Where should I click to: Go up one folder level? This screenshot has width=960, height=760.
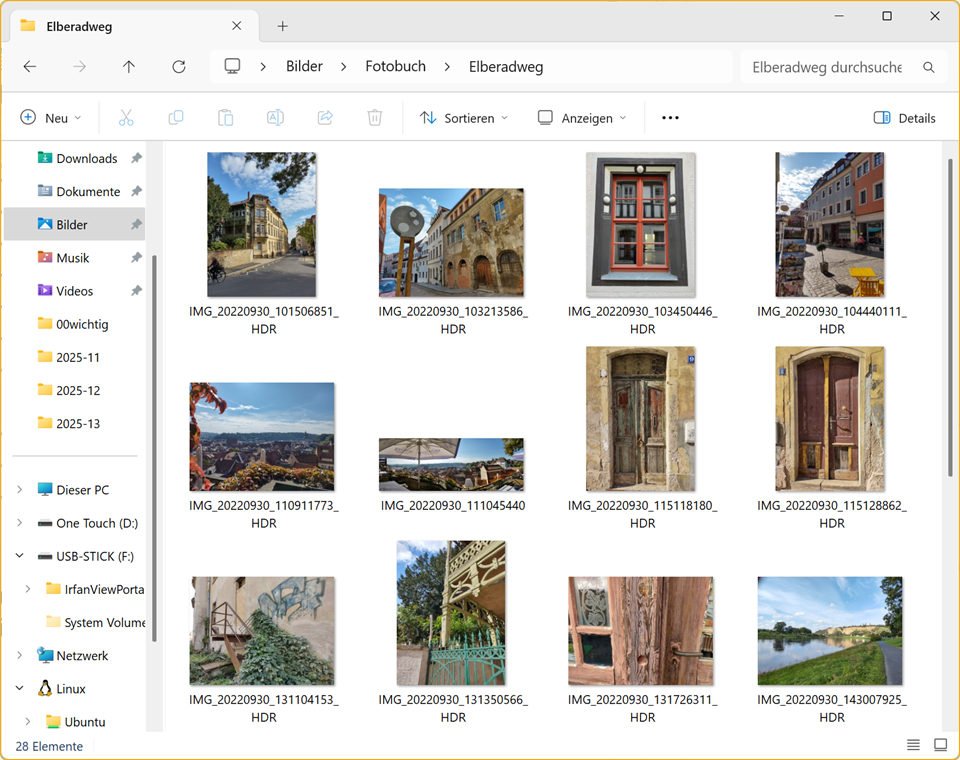129,67
